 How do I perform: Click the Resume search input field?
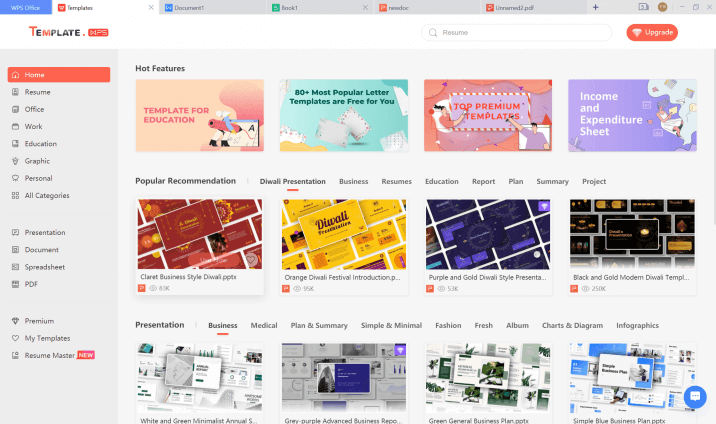click(x=520, y=33)
